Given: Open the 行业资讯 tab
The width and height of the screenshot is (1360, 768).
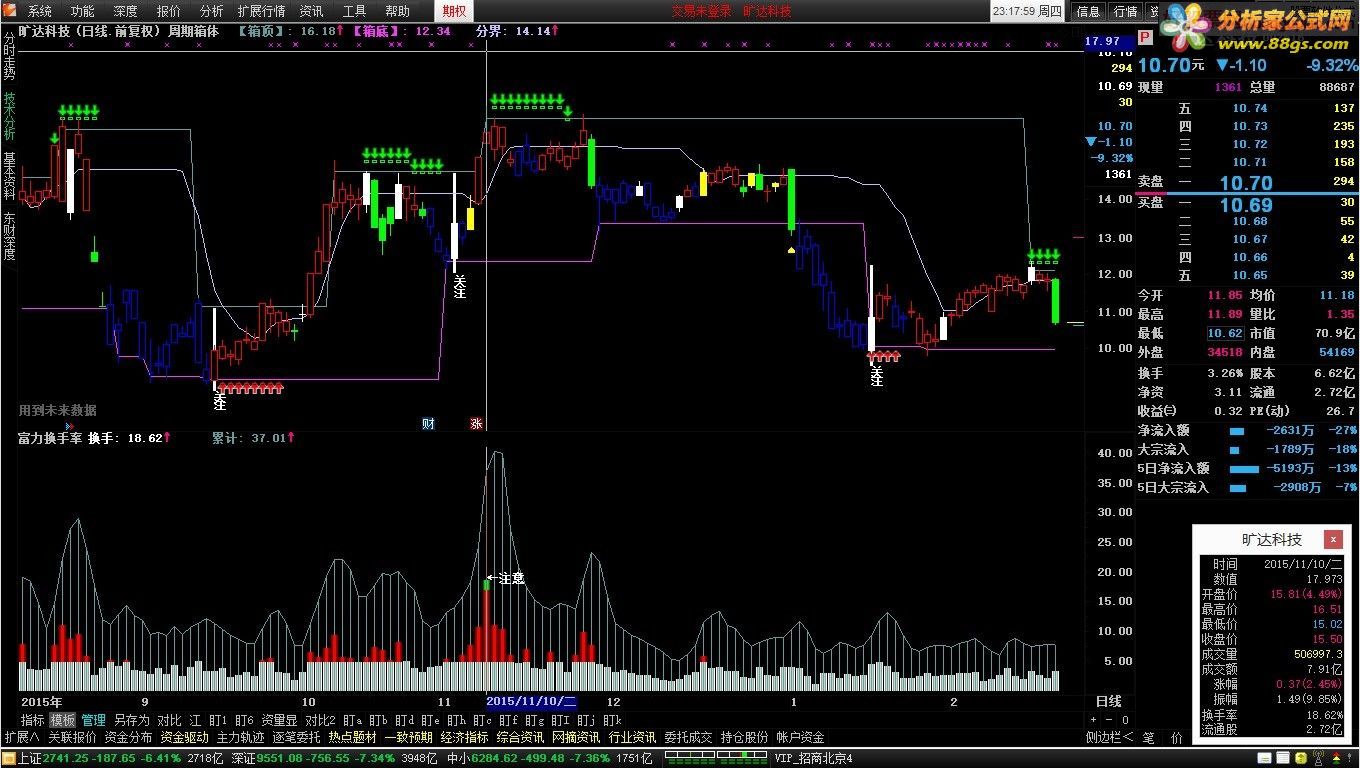Looking at the screenshot, I should tap(632, 738).
